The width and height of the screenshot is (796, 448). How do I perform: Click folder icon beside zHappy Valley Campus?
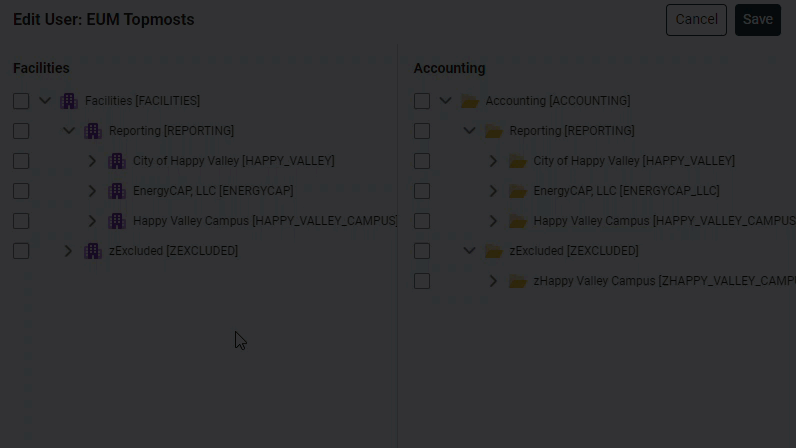pos(517,281)
